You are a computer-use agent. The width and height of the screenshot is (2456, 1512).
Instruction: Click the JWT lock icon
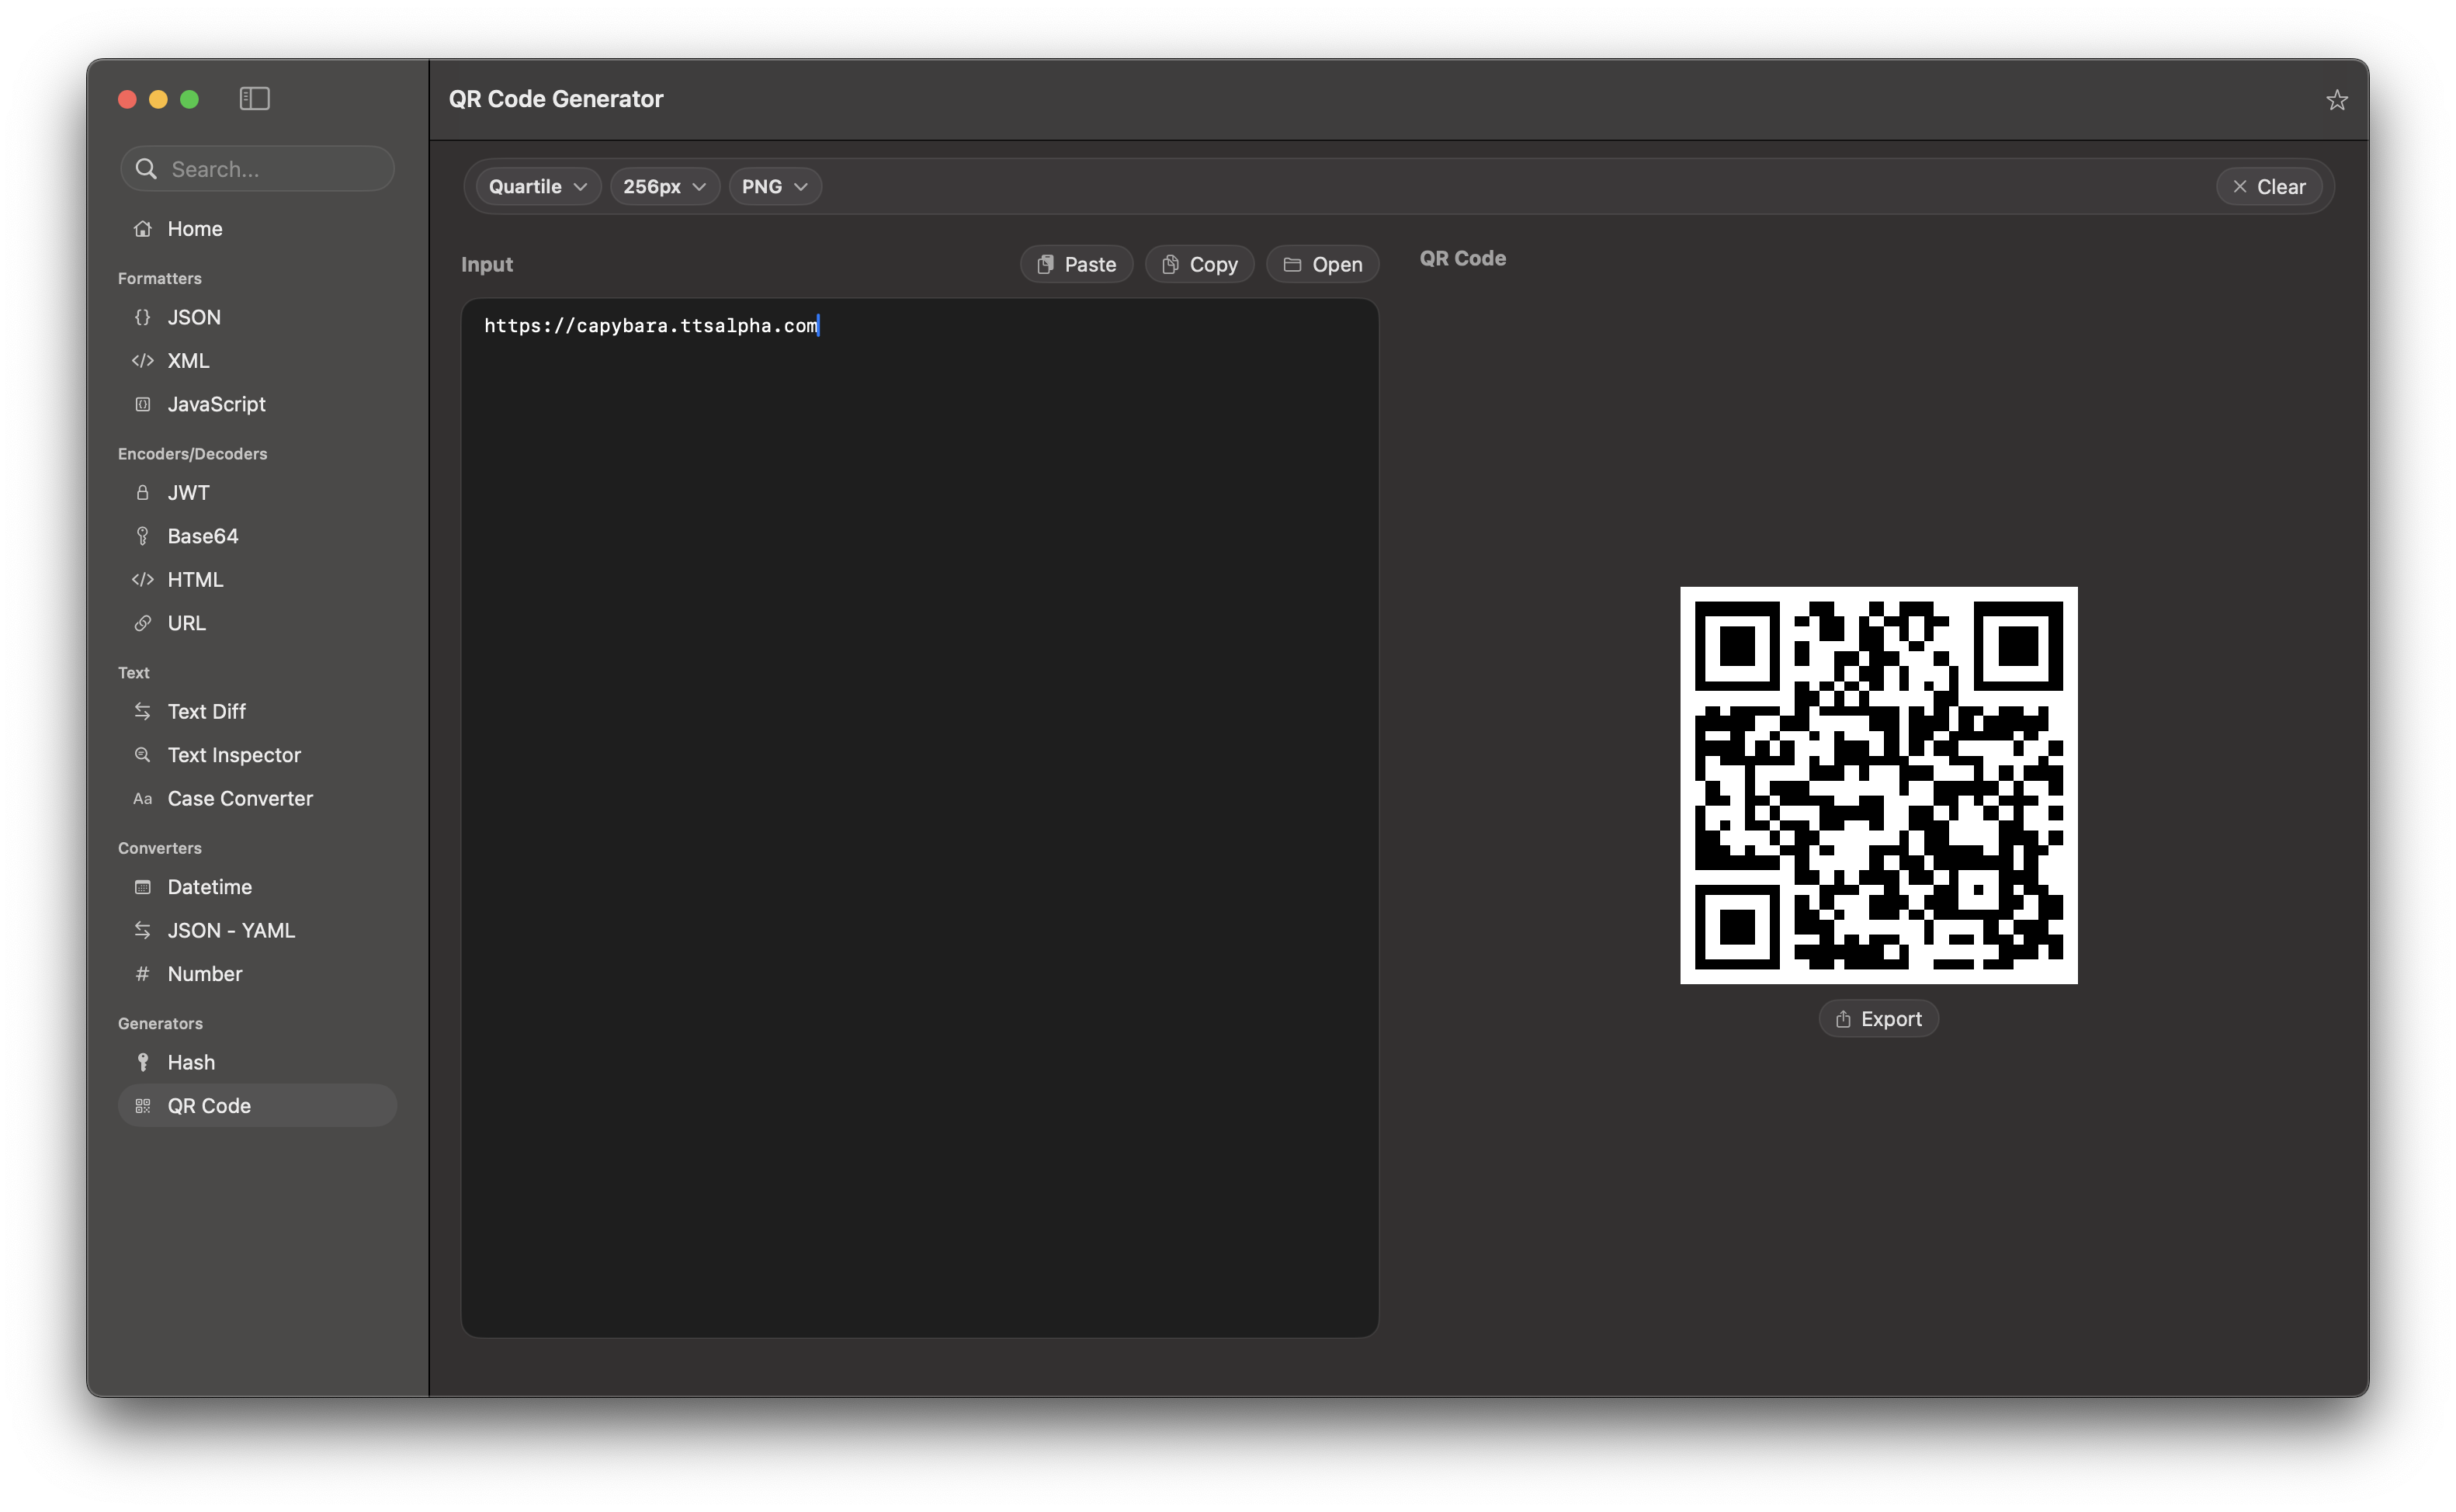tap(143, 493)
